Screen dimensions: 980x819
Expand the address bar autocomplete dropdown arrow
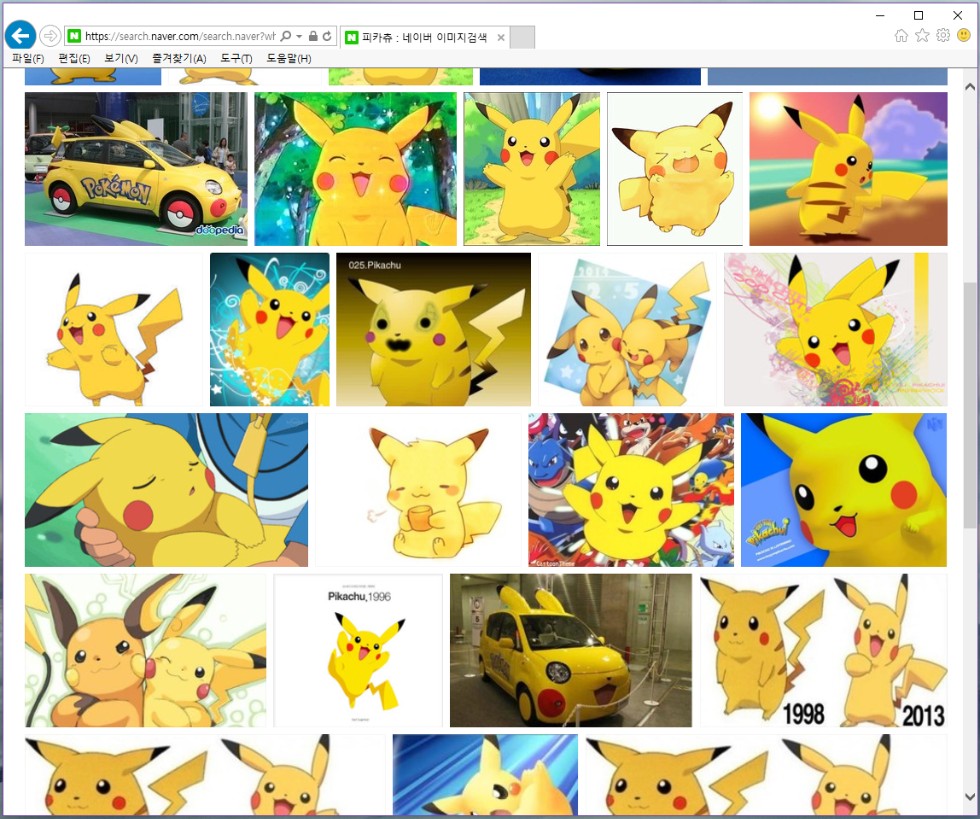pyautogui.click(x=299, y=37)
